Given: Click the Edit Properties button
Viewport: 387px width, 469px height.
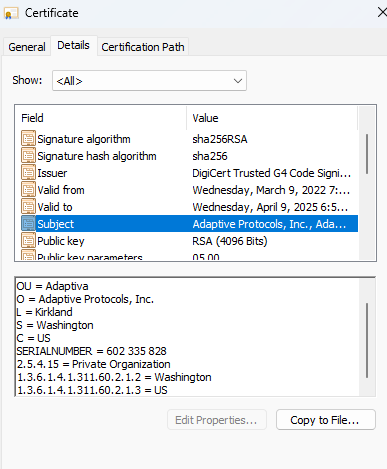Looking at the screenshot, I should point(217,420).
